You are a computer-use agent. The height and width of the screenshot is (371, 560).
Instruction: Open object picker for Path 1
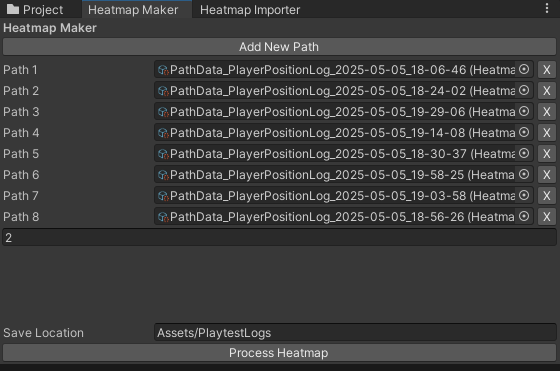tap(524, 69)
